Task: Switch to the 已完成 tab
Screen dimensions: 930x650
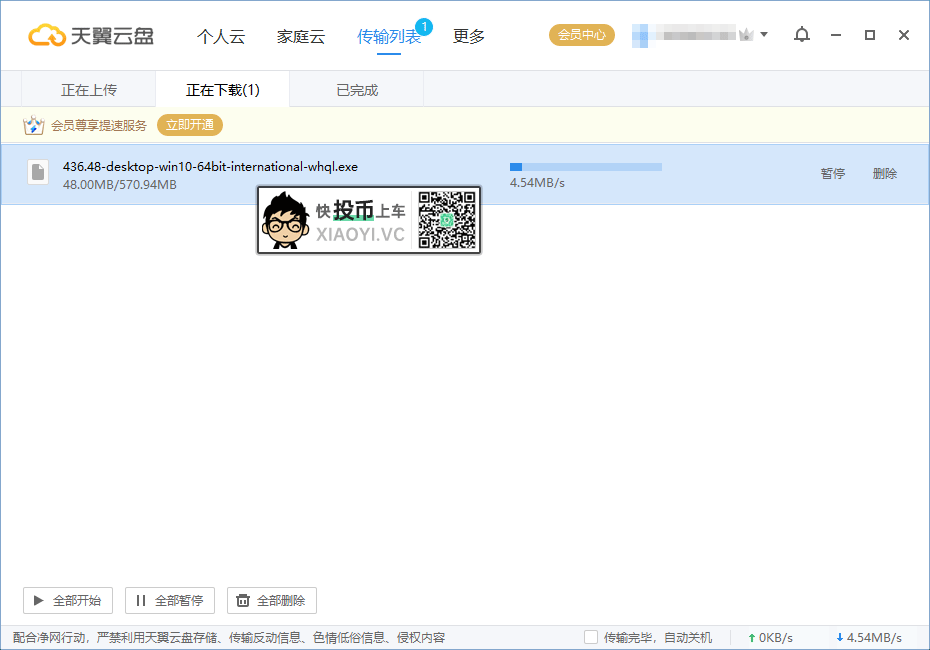Action: point(355,88)
